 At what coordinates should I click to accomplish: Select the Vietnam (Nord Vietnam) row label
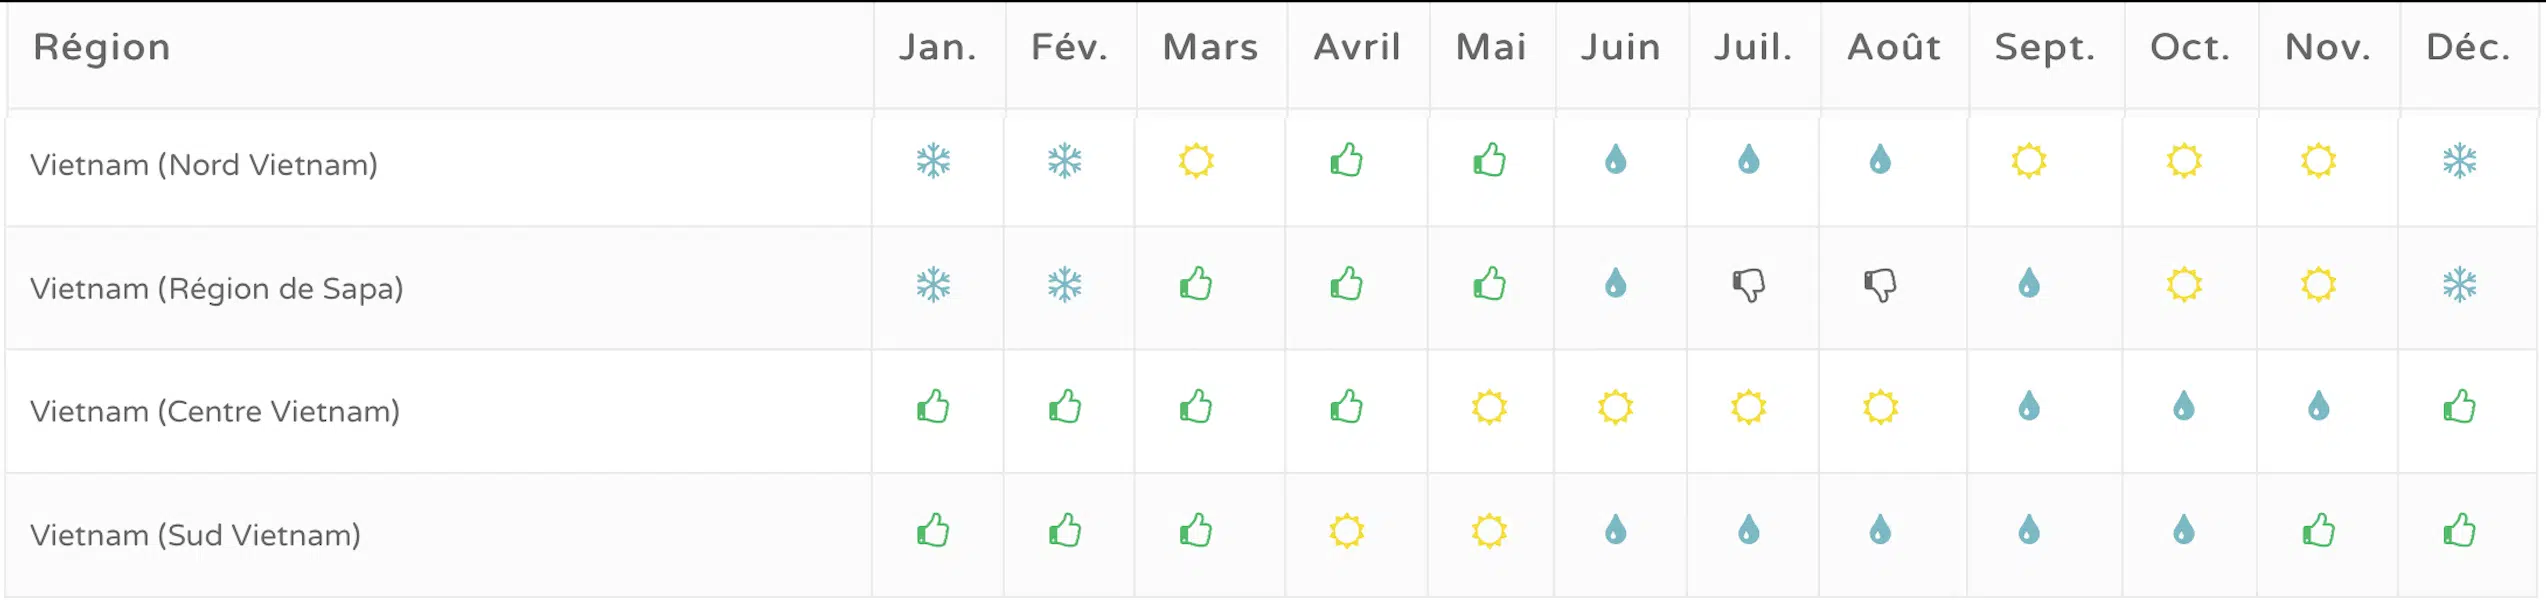click(x=204, y=165)
